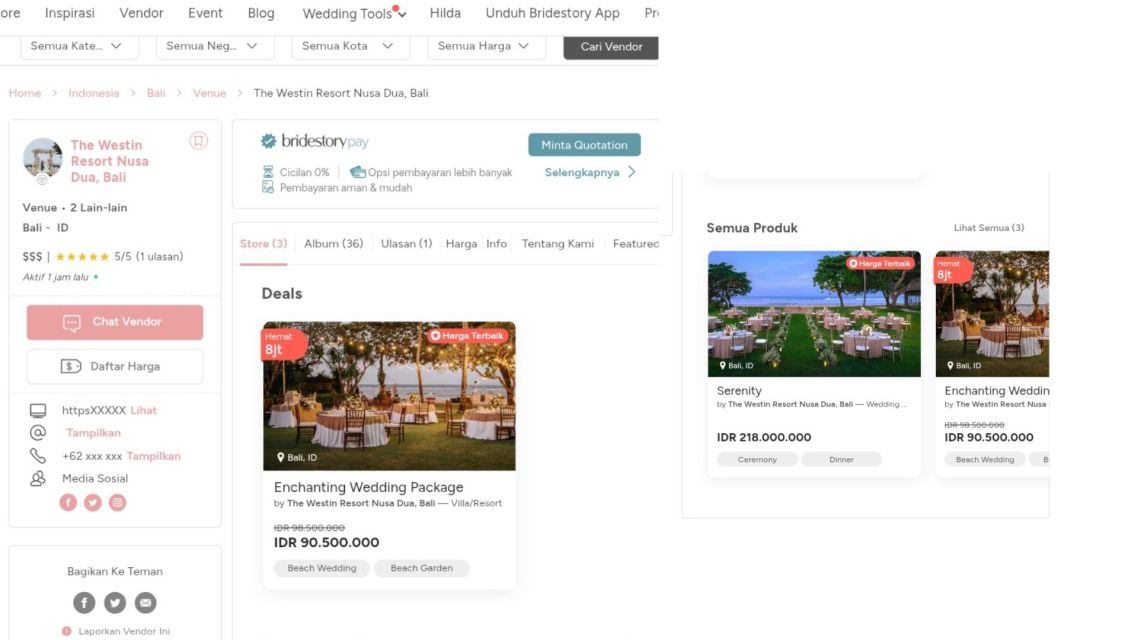
Task: Click the Beach Garden tag on Deals card
Action: coord(422,568)
